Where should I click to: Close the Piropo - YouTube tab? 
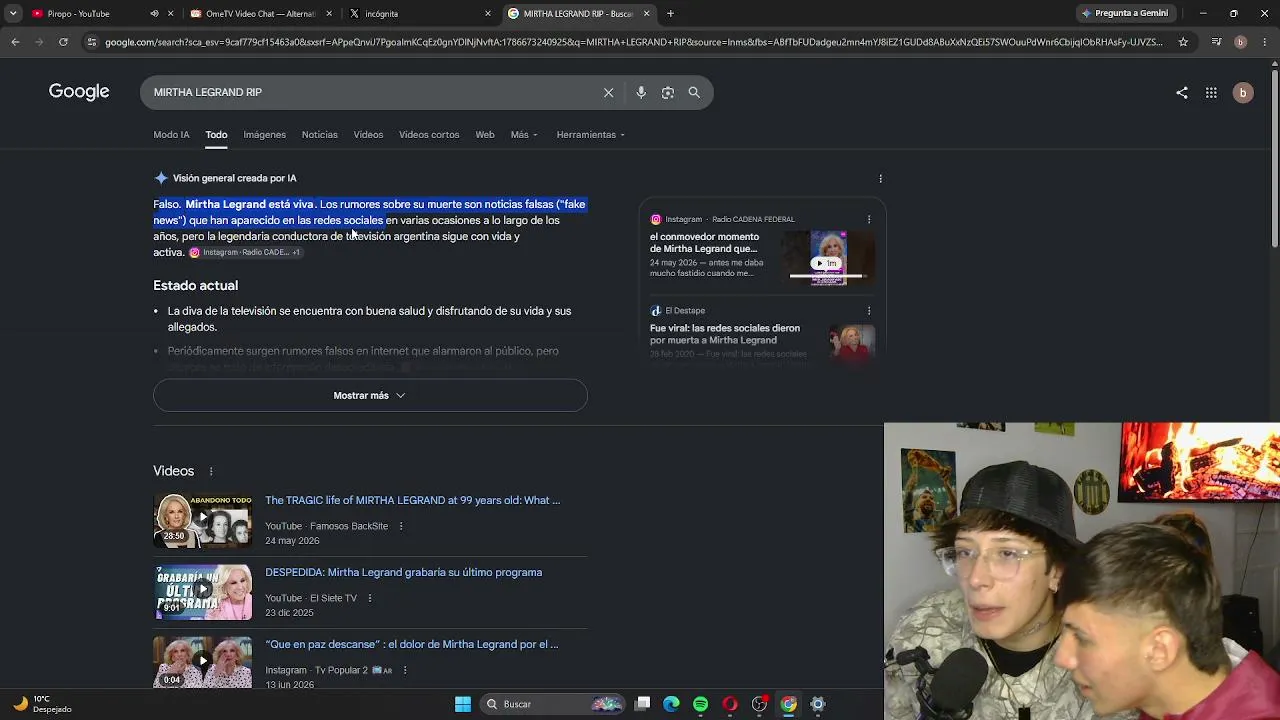[171, 14]
